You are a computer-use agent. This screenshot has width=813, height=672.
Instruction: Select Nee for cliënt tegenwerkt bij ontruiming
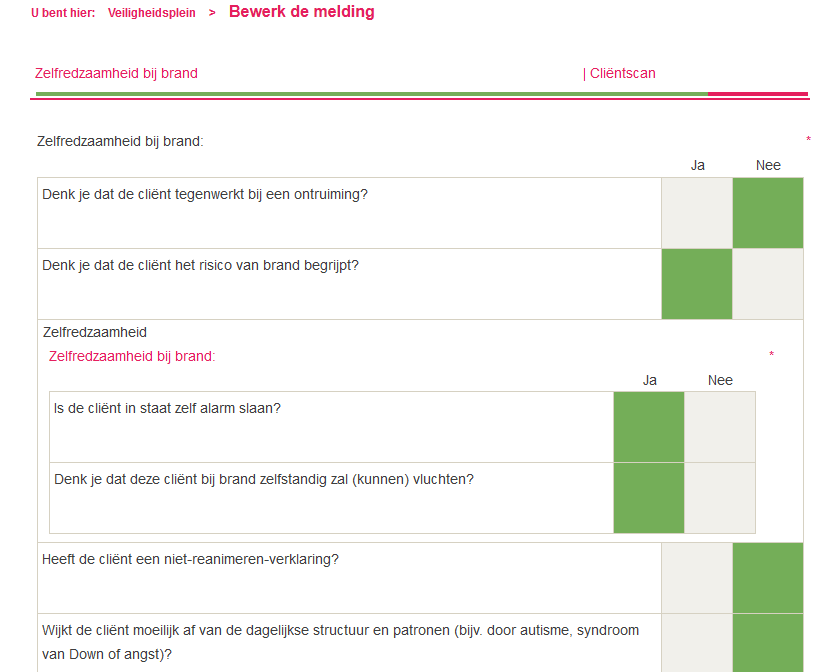click(768, 213)
